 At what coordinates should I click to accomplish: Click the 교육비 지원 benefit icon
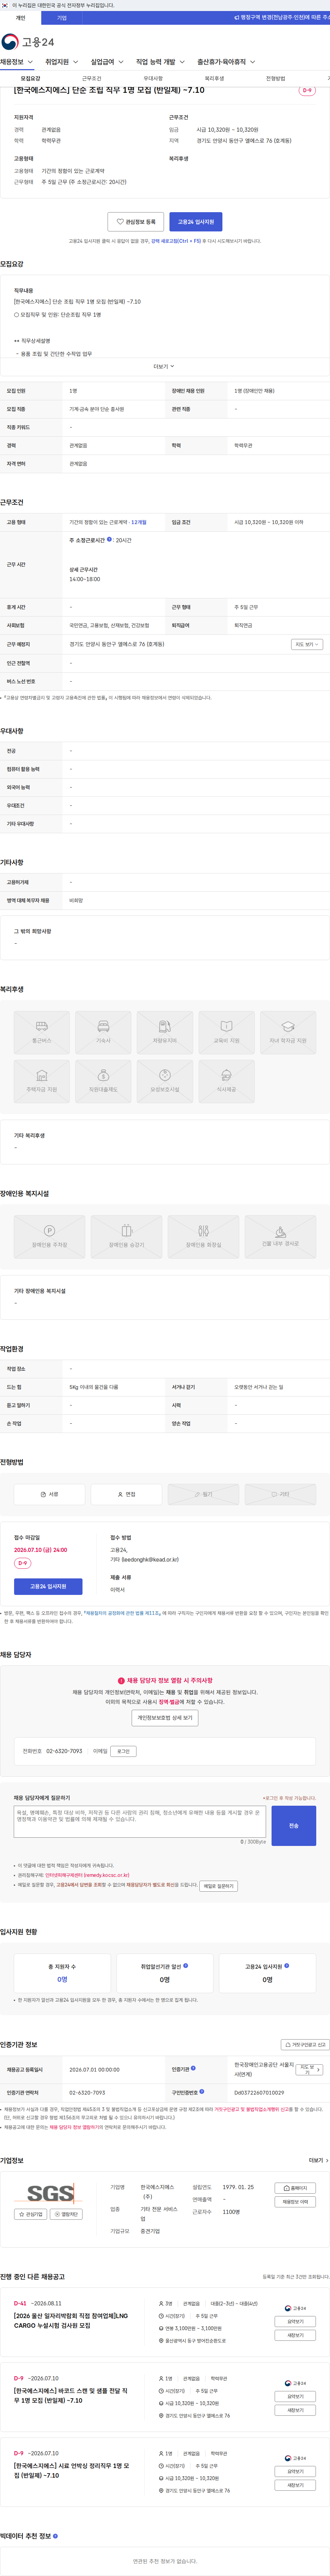coord(226,1032)
